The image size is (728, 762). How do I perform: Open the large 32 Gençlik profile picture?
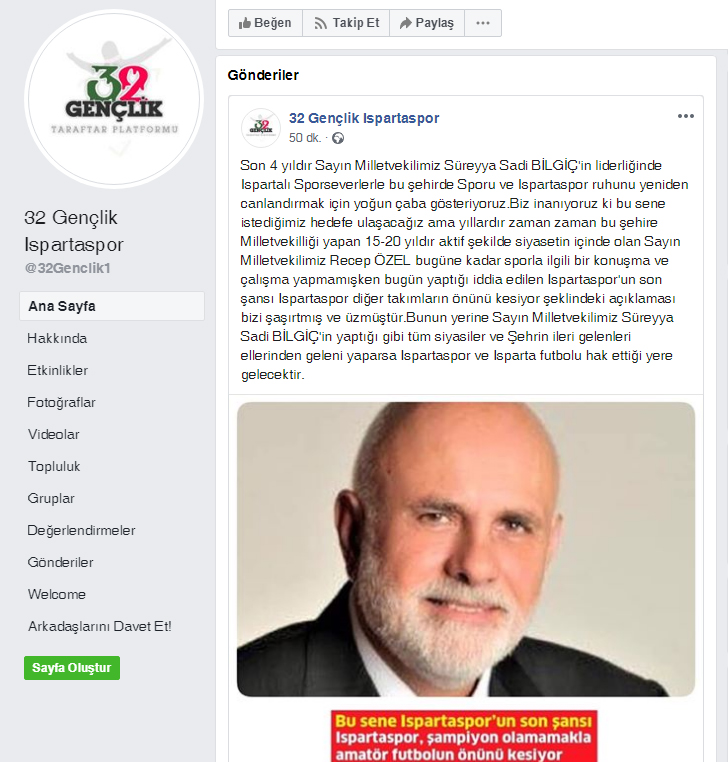[114, 99]
